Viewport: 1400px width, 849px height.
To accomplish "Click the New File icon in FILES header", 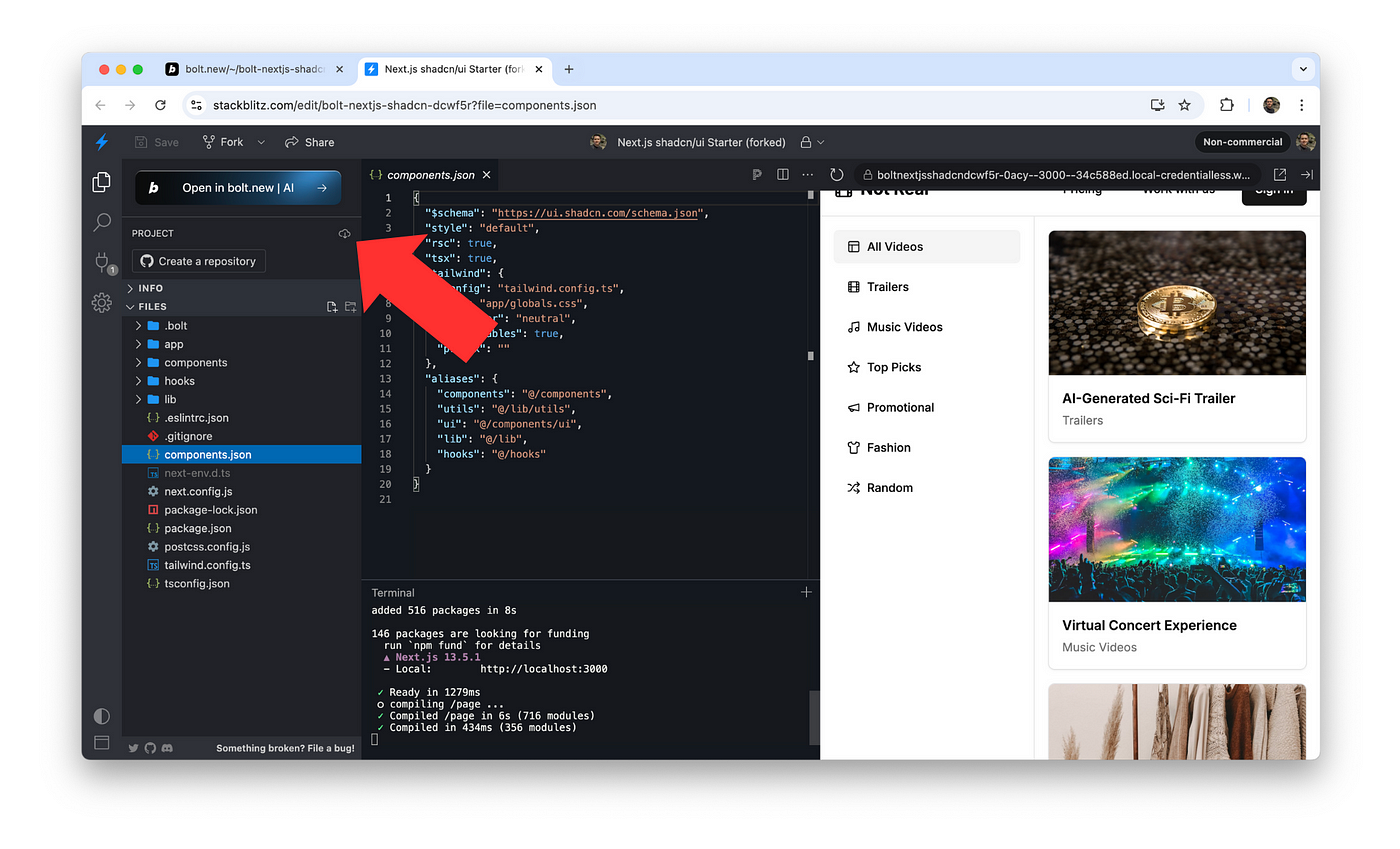I will (332, 307).
